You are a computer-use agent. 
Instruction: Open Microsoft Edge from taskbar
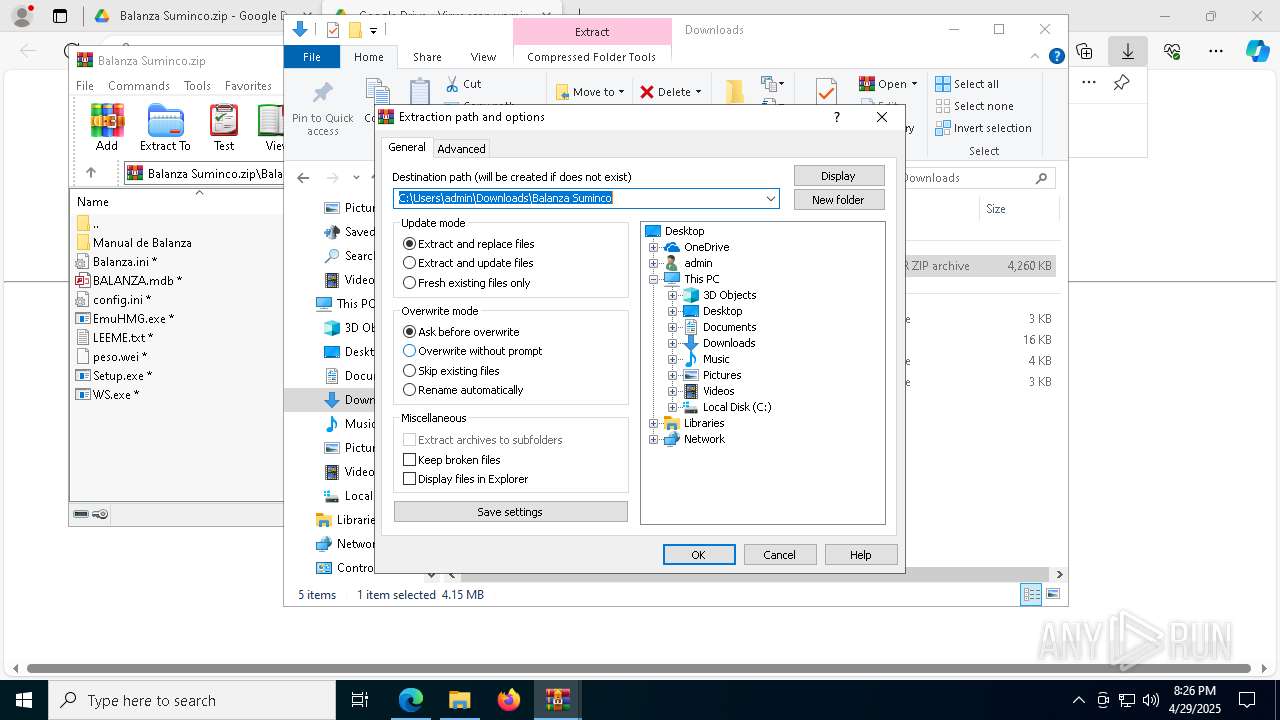[x=411, y=700]
